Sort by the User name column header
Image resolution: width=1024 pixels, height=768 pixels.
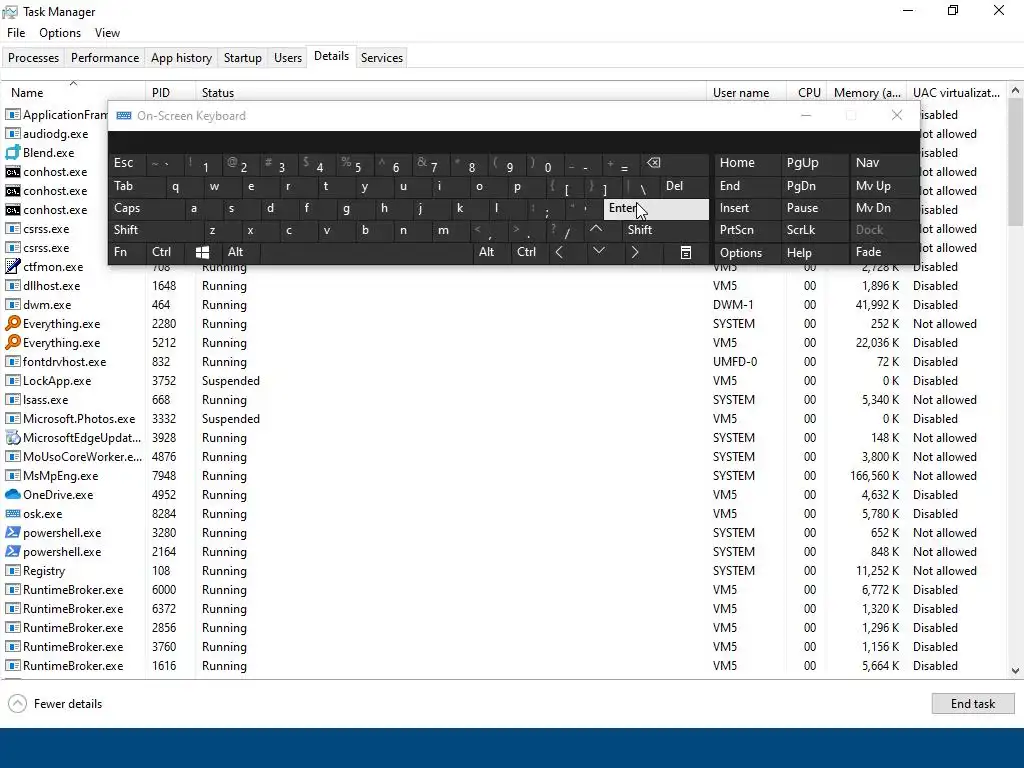coord(746,93)
